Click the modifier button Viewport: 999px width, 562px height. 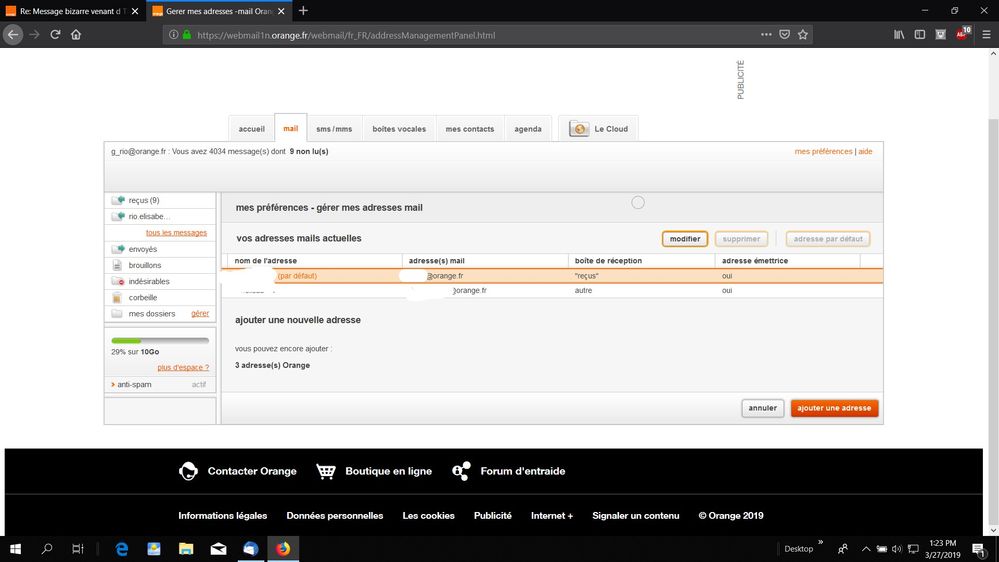coord(685,239)
